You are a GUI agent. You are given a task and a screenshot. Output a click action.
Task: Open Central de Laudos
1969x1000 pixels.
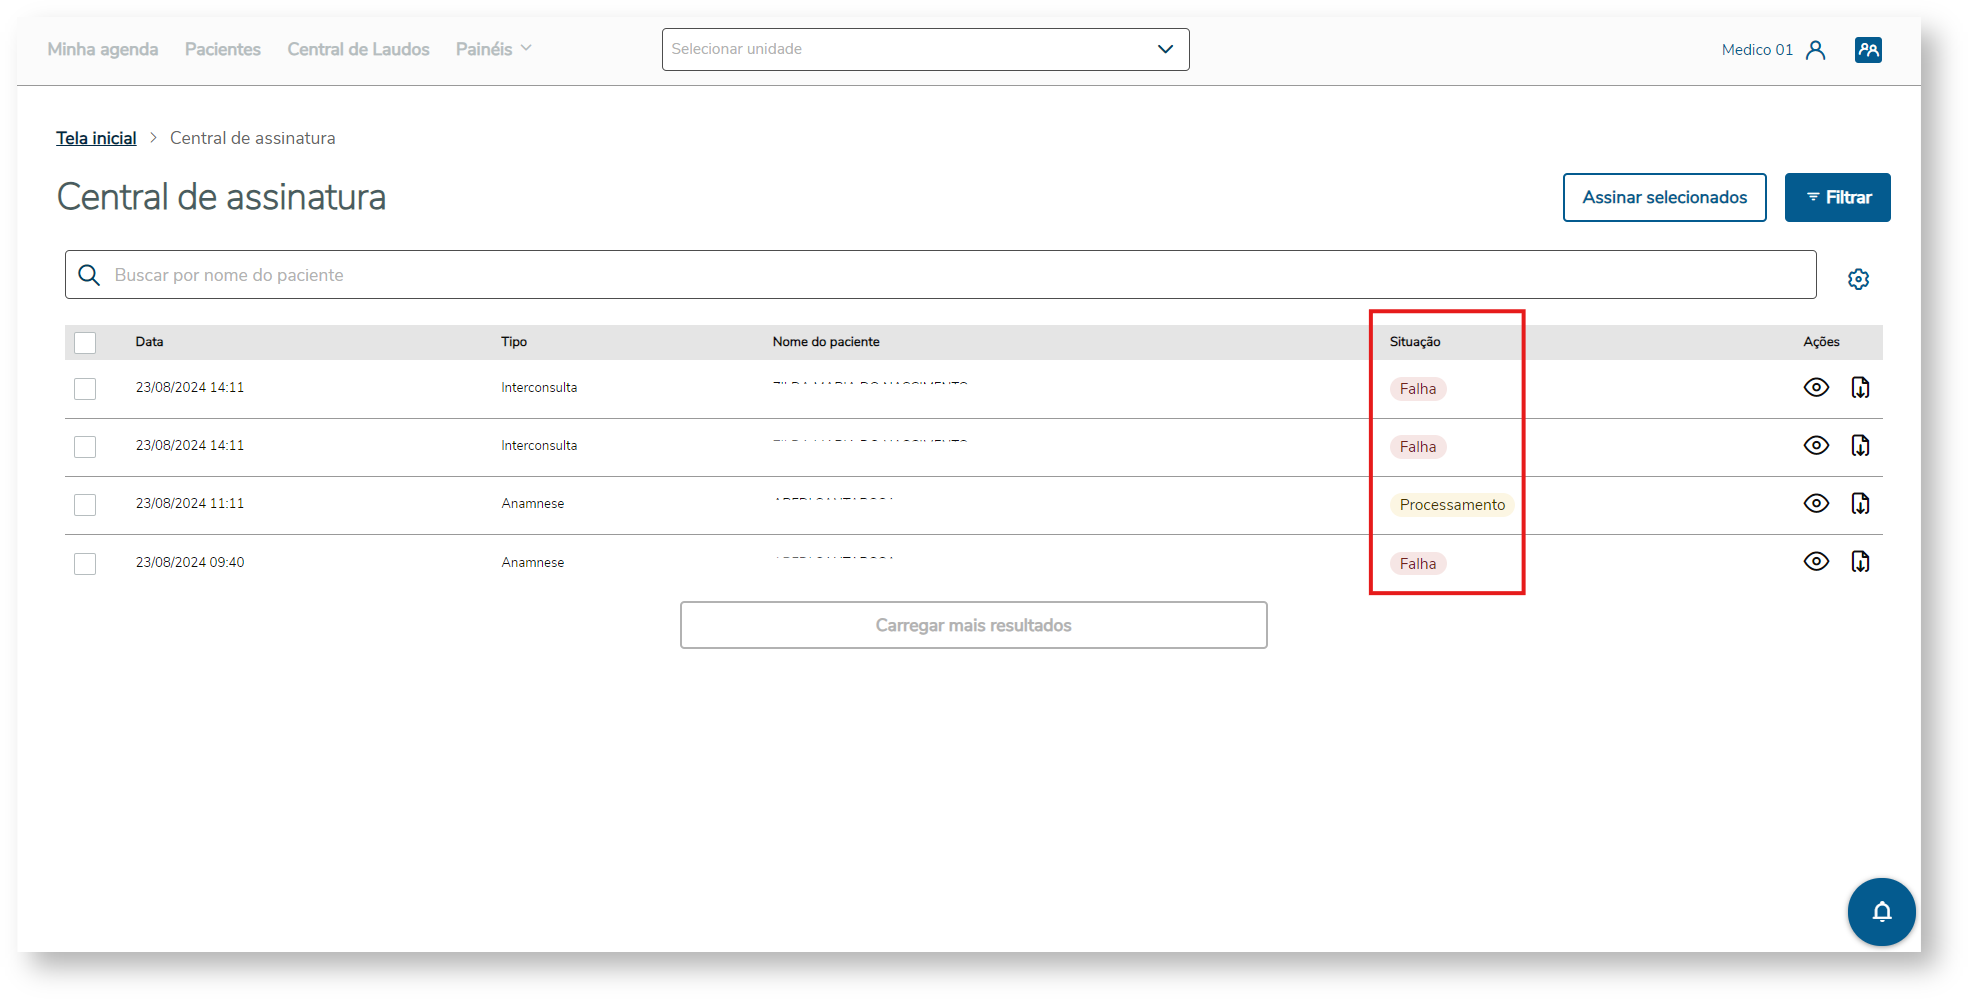pyautogui.click(x=358, y=50)
